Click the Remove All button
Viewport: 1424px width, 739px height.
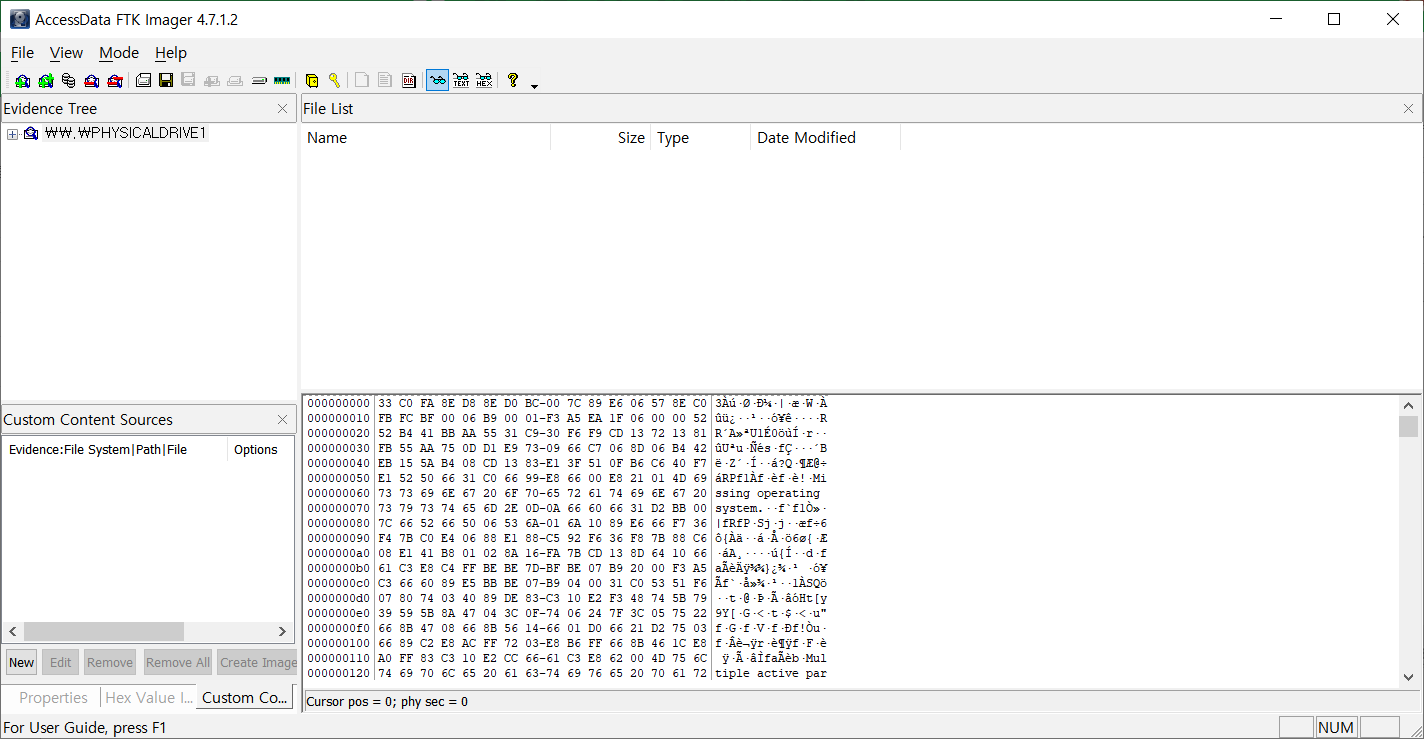177,662
